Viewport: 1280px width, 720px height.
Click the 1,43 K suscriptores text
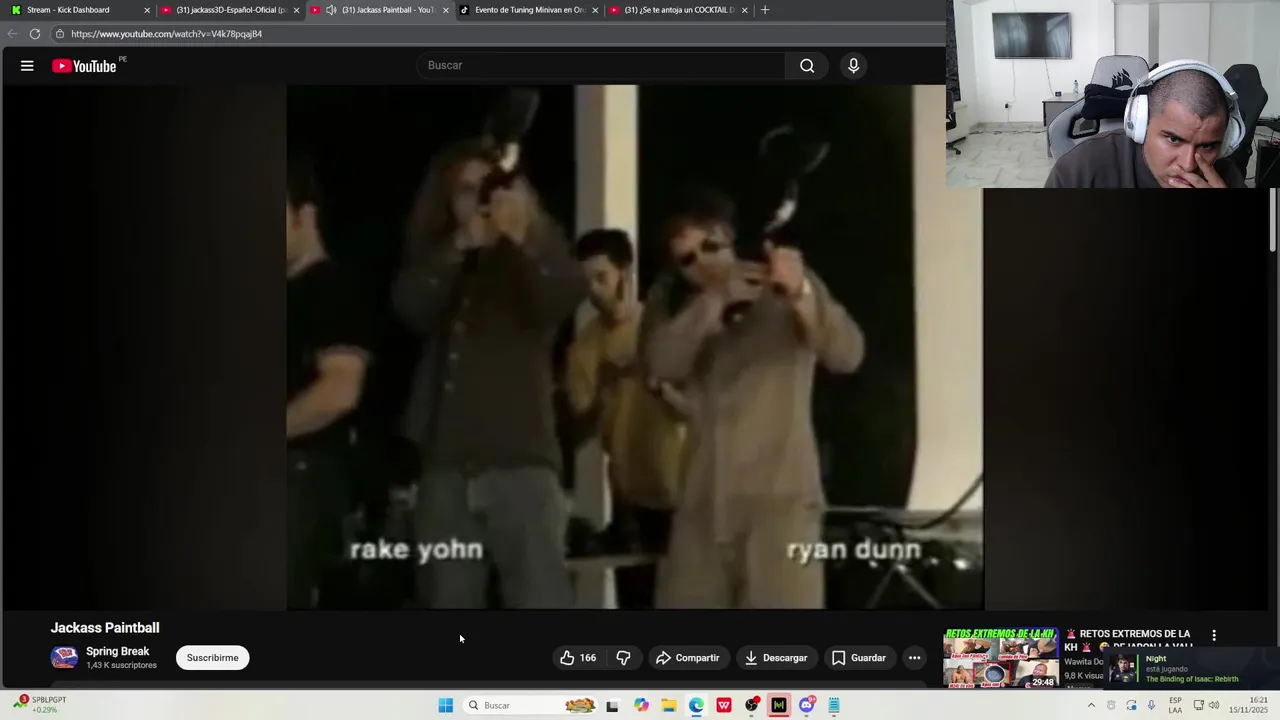coord(121,665)
